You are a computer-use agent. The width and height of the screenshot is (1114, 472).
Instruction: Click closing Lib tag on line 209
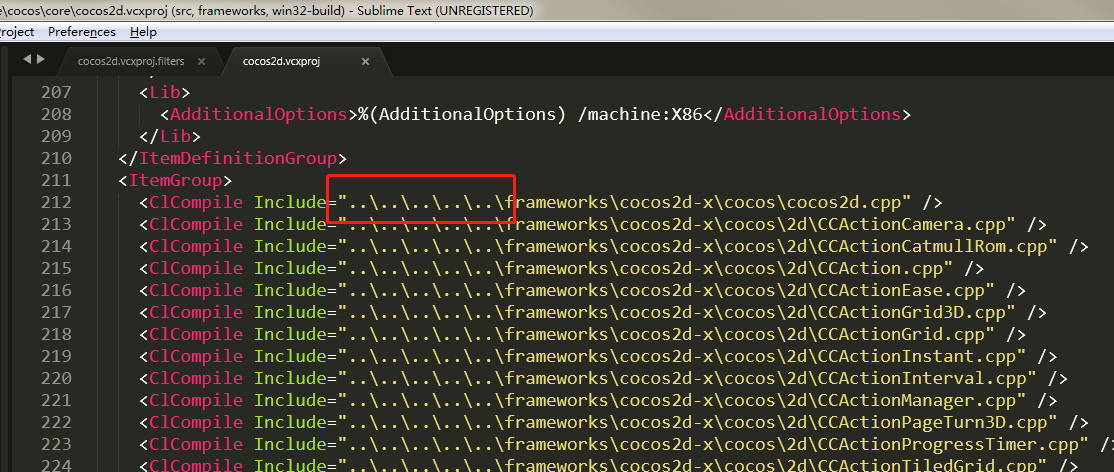point(171,136)
